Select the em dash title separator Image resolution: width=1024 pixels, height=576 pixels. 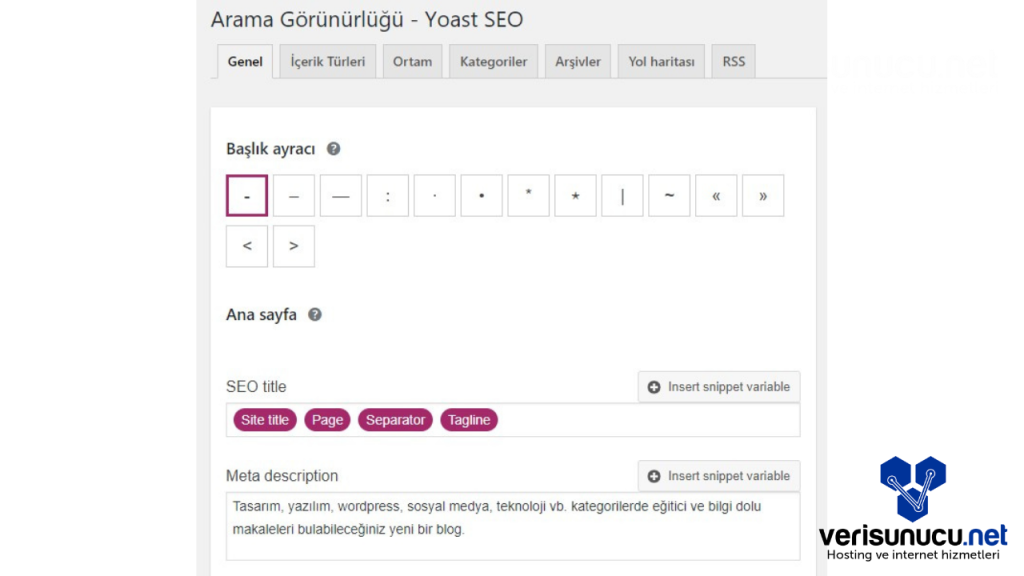coord(341,196)
